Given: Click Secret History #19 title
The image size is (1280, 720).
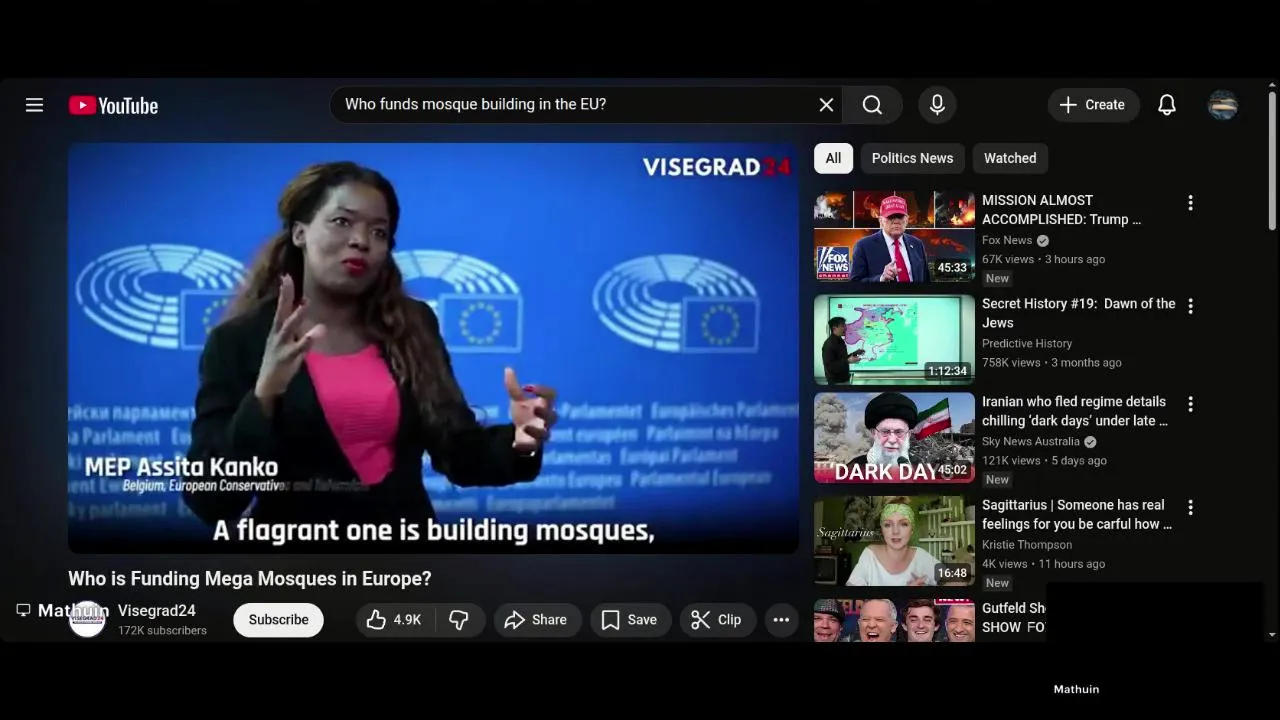Looking at the screenshot, I should 1078,313.
